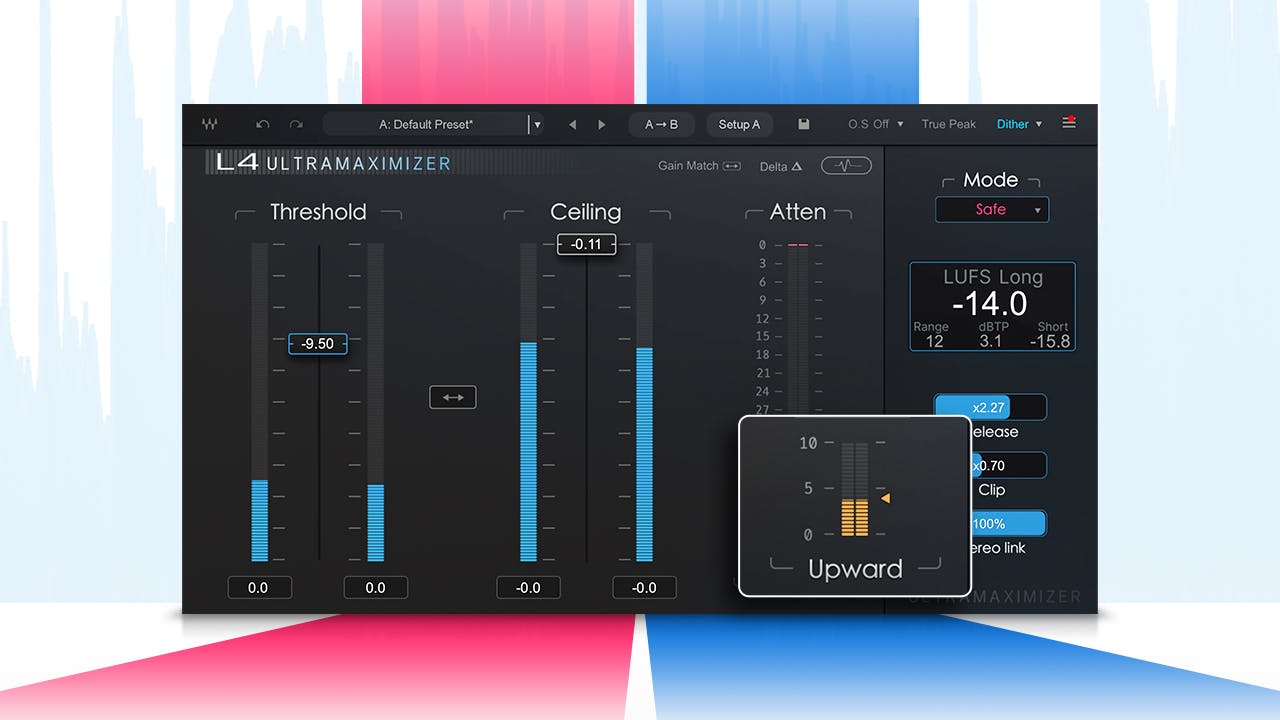Toggle Gain Match
The height and width of the screenshot is (720, 1280).
coord(699,166)
